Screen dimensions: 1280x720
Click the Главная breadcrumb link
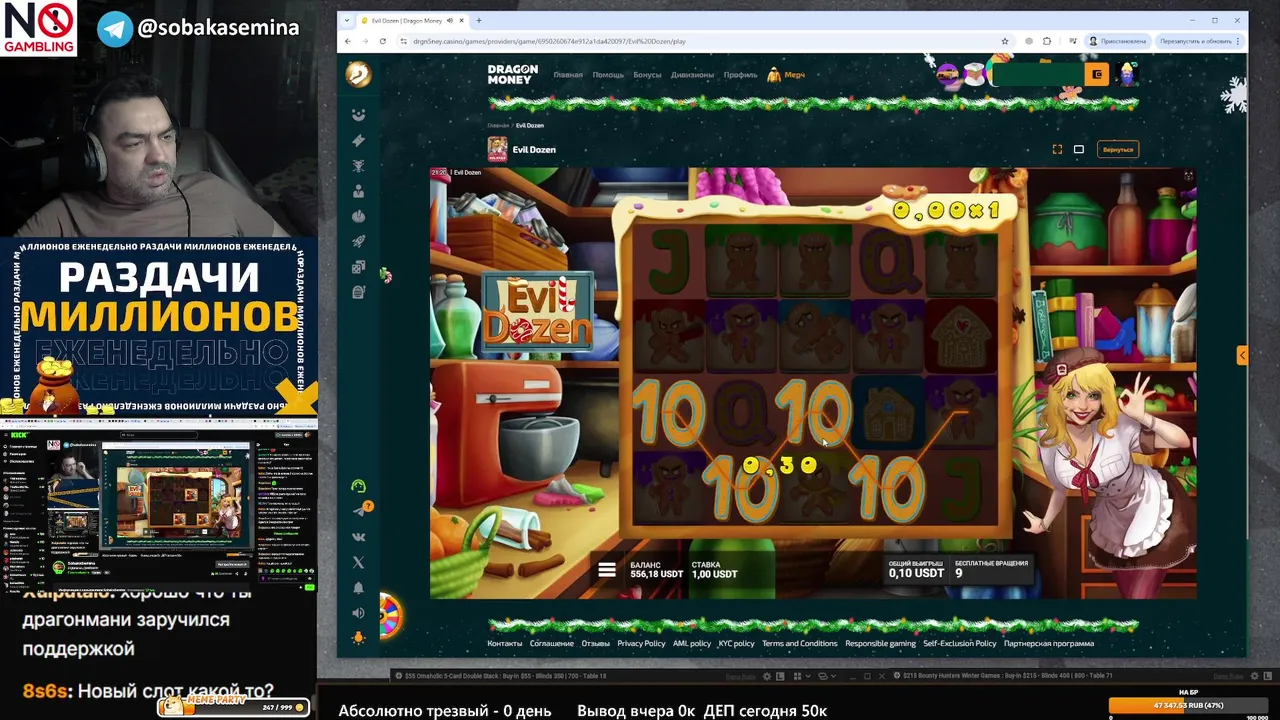[498, 126]
